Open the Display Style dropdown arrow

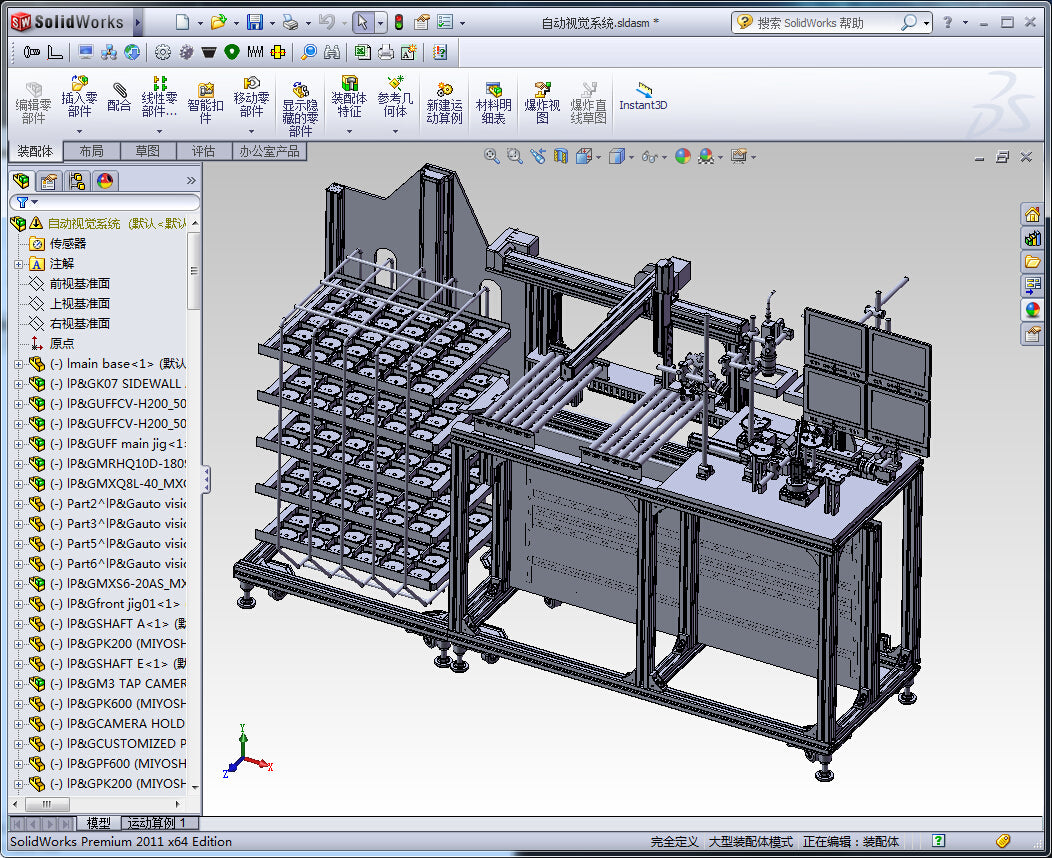click(631, 158)
